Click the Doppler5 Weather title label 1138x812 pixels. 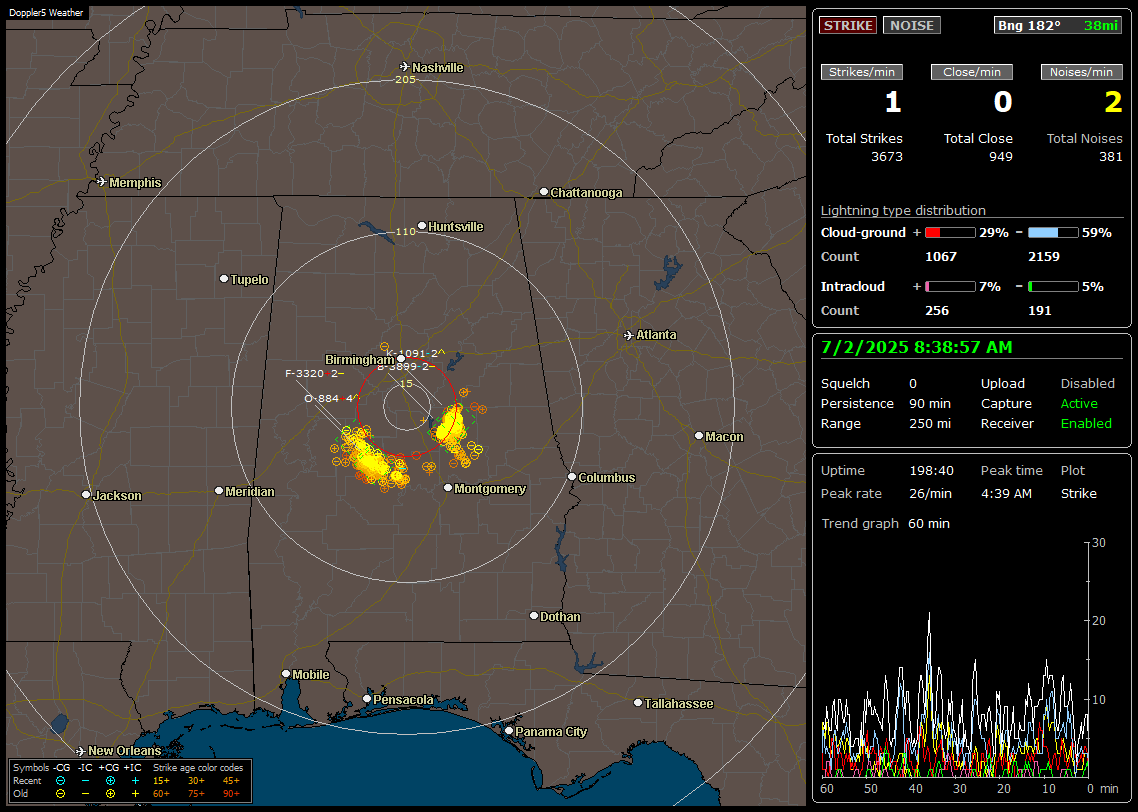(x=46, y=12)
